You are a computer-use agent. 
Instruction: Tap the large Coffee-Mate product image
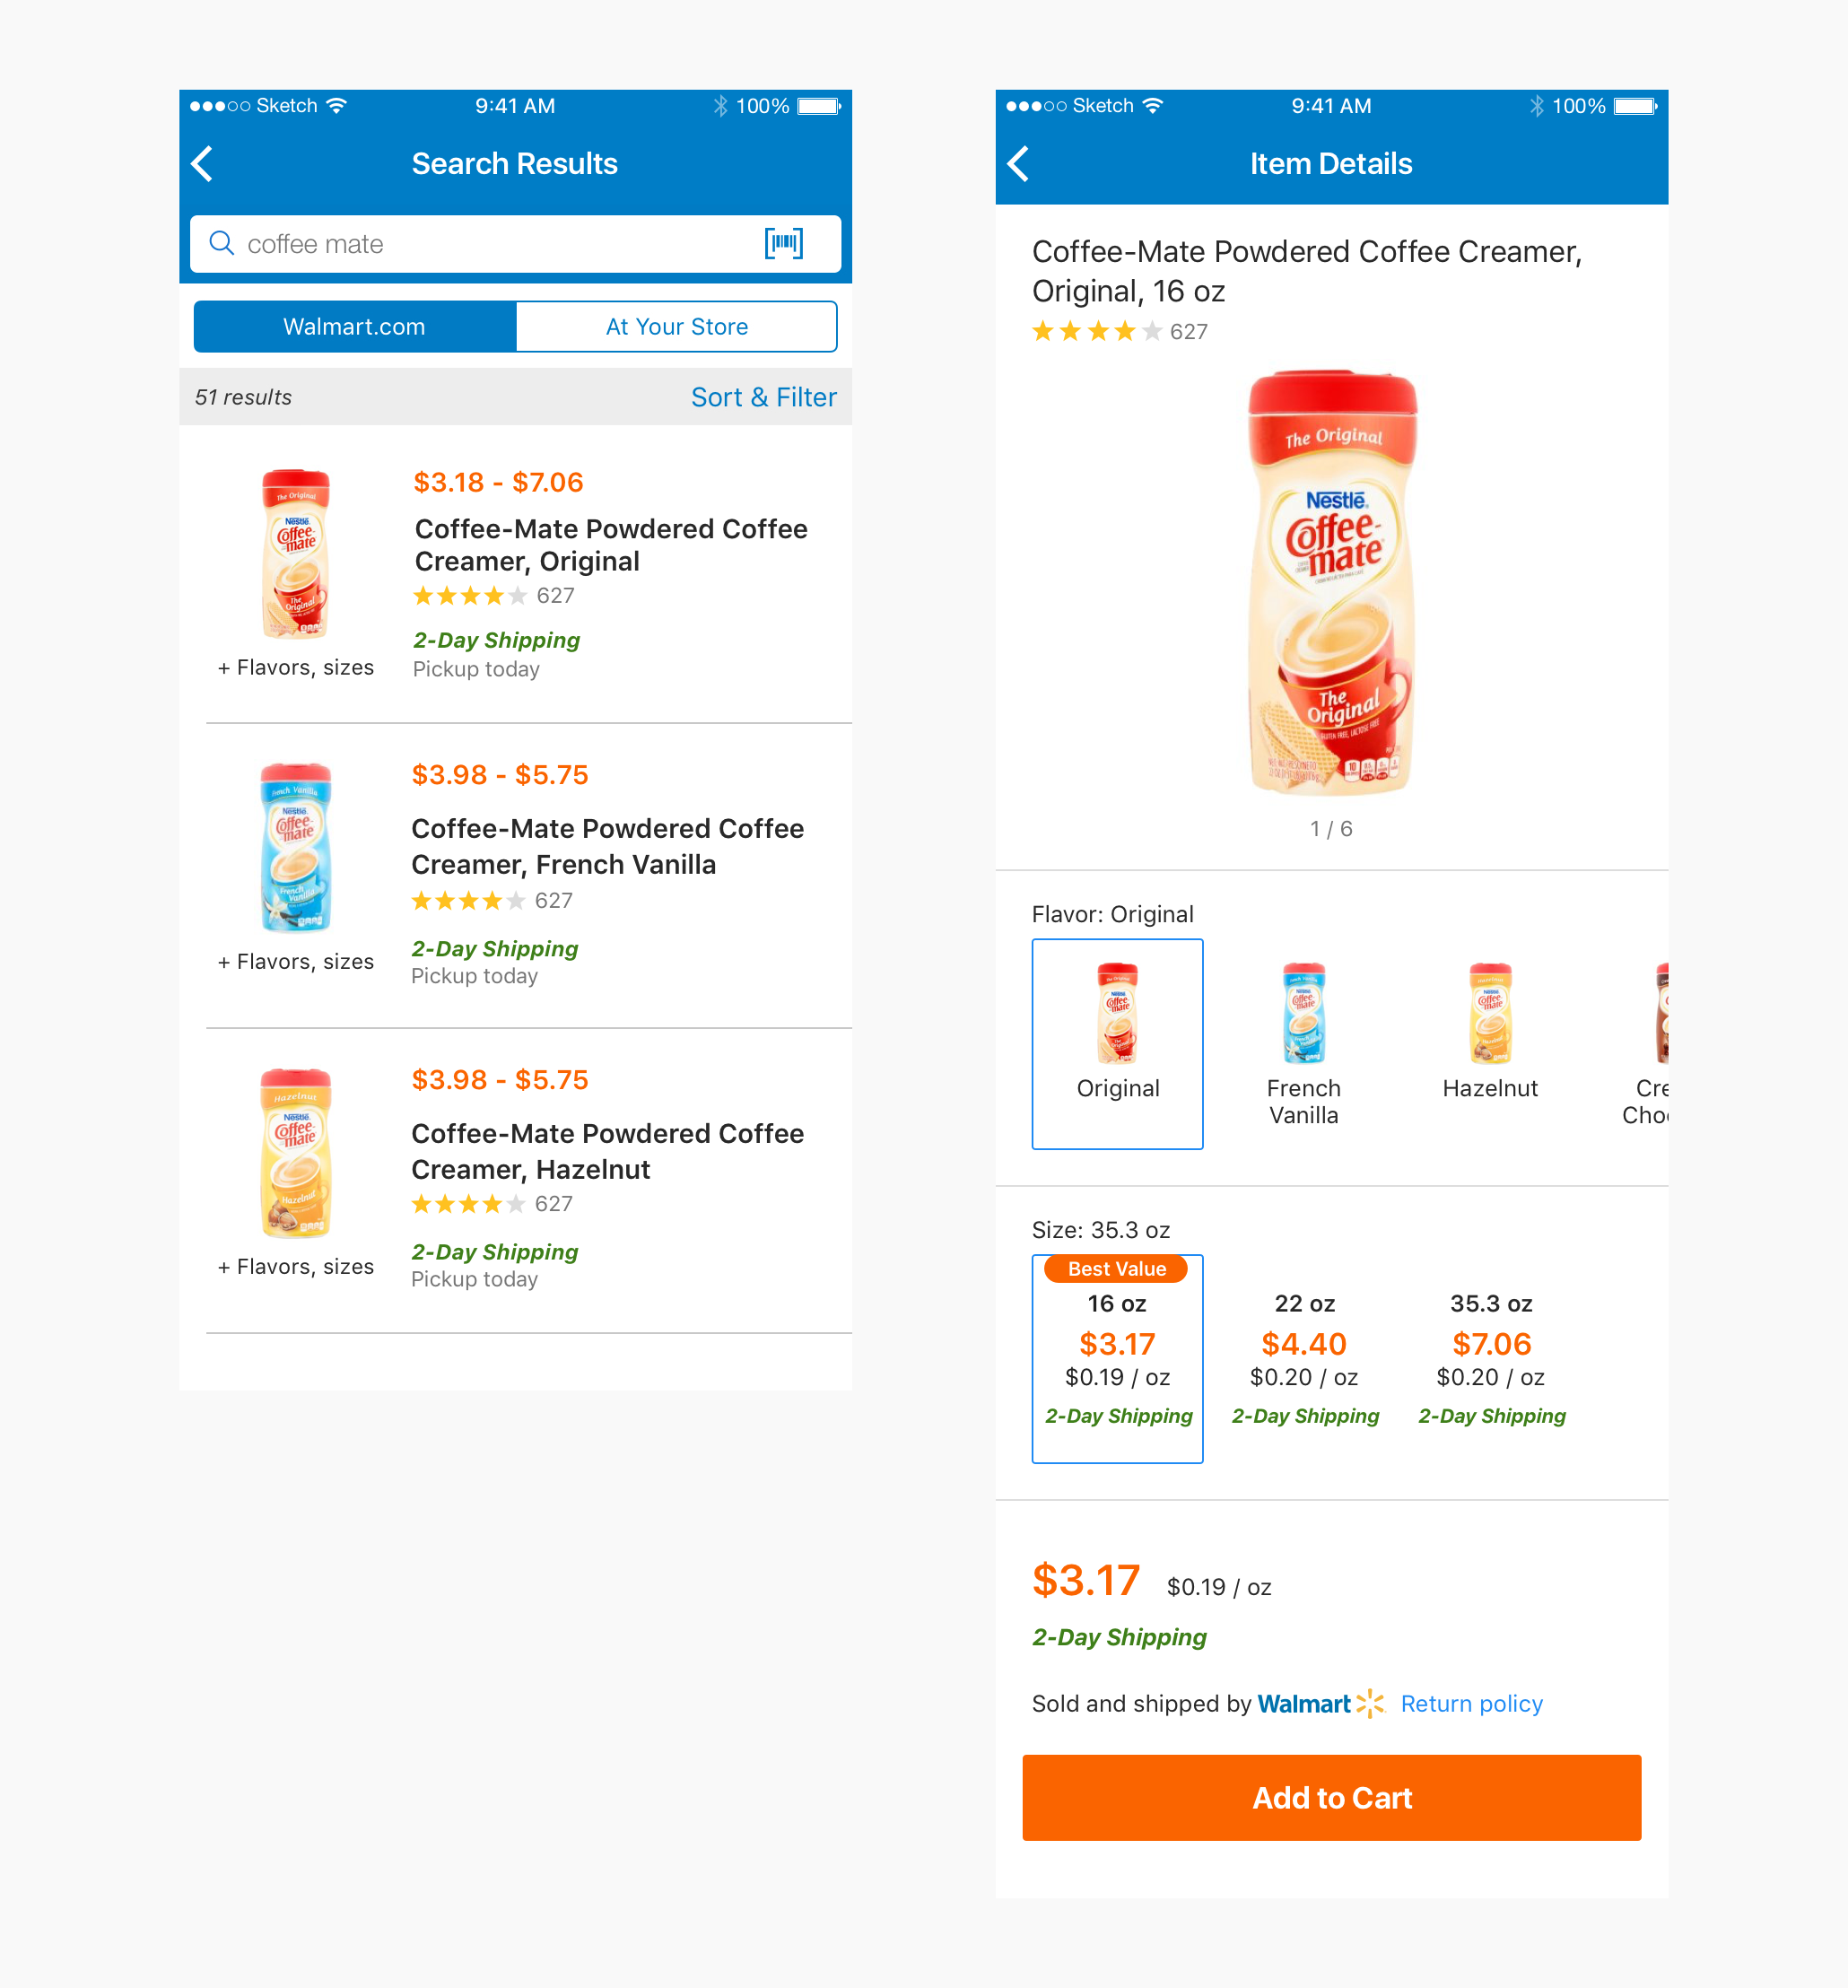(x=1331, y=583)
